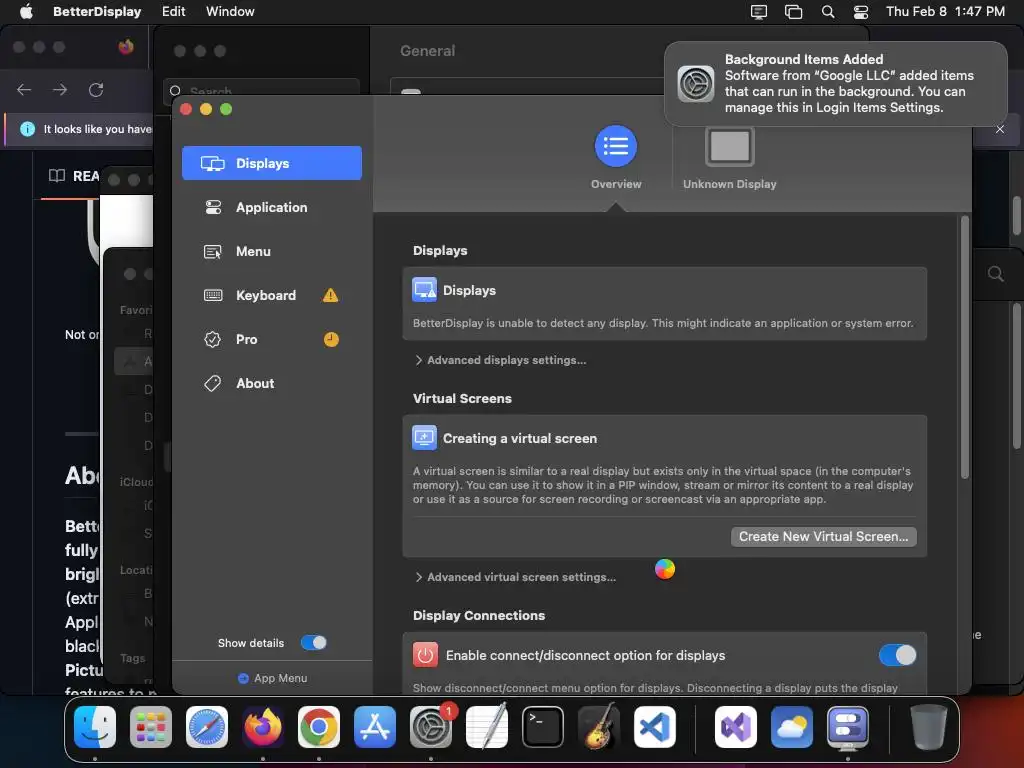Open Control Center in menu bar
This screenshot has width=1024, height=768.
[x=861, y=12]
